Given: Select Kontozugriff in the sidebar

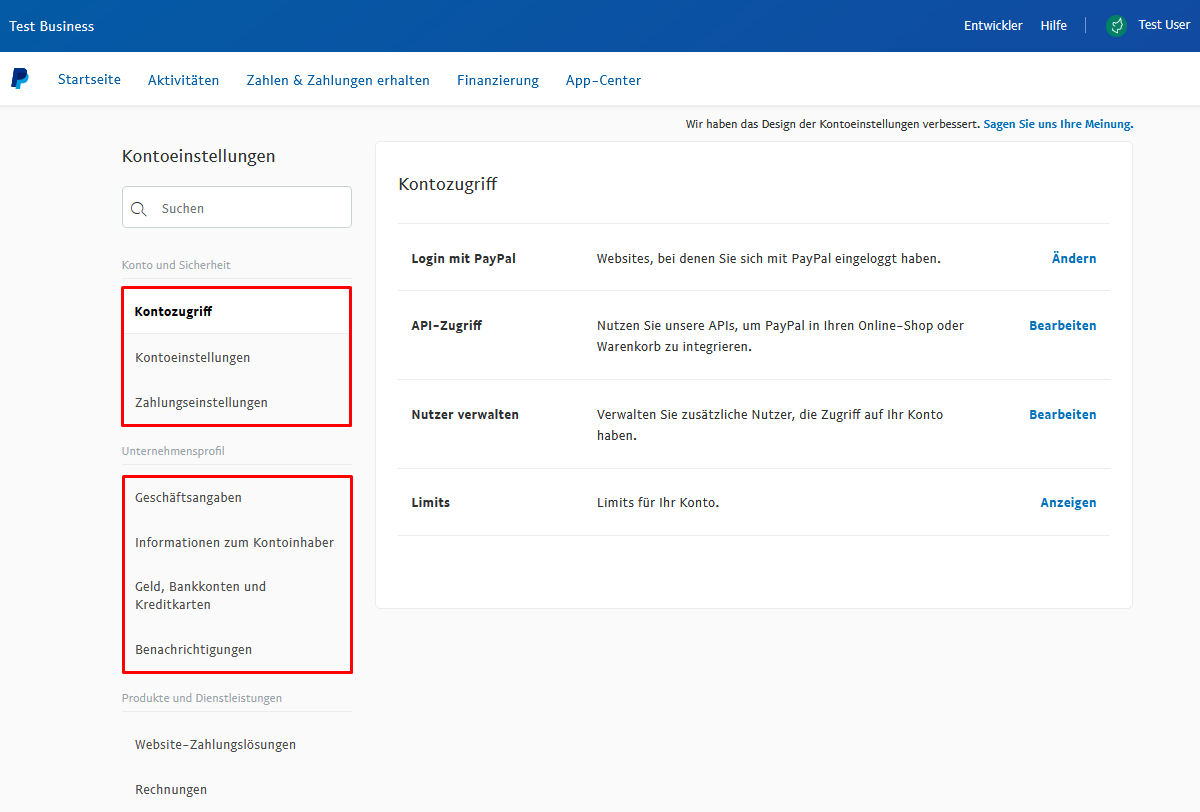Looking at the screenshot, I should tap(236, 311).
